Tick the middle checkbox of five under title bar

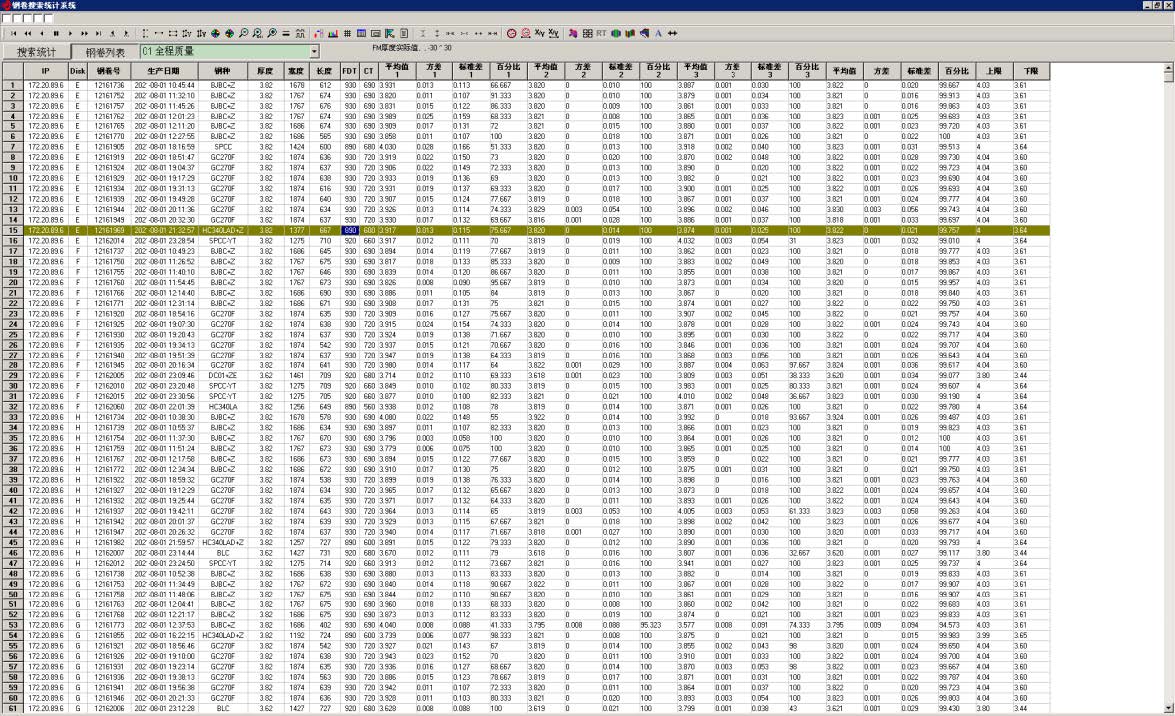tap(26, 18)
